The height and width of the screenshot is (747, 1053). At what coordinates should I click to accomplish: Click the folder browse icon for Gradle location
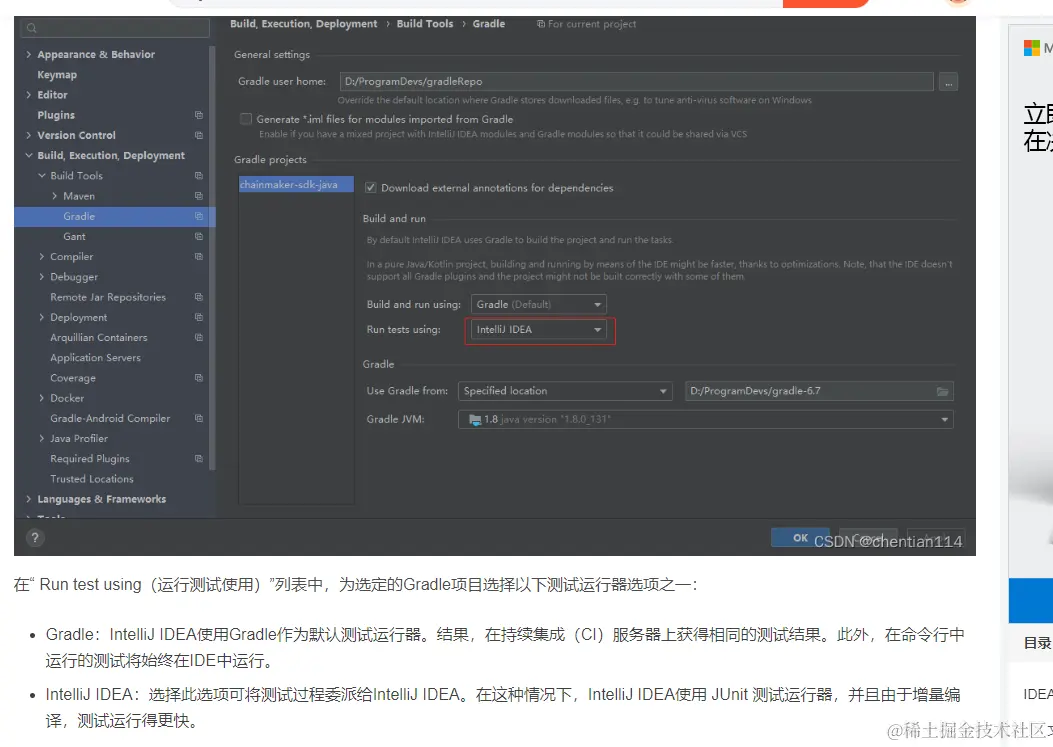(x=942, y=391)
